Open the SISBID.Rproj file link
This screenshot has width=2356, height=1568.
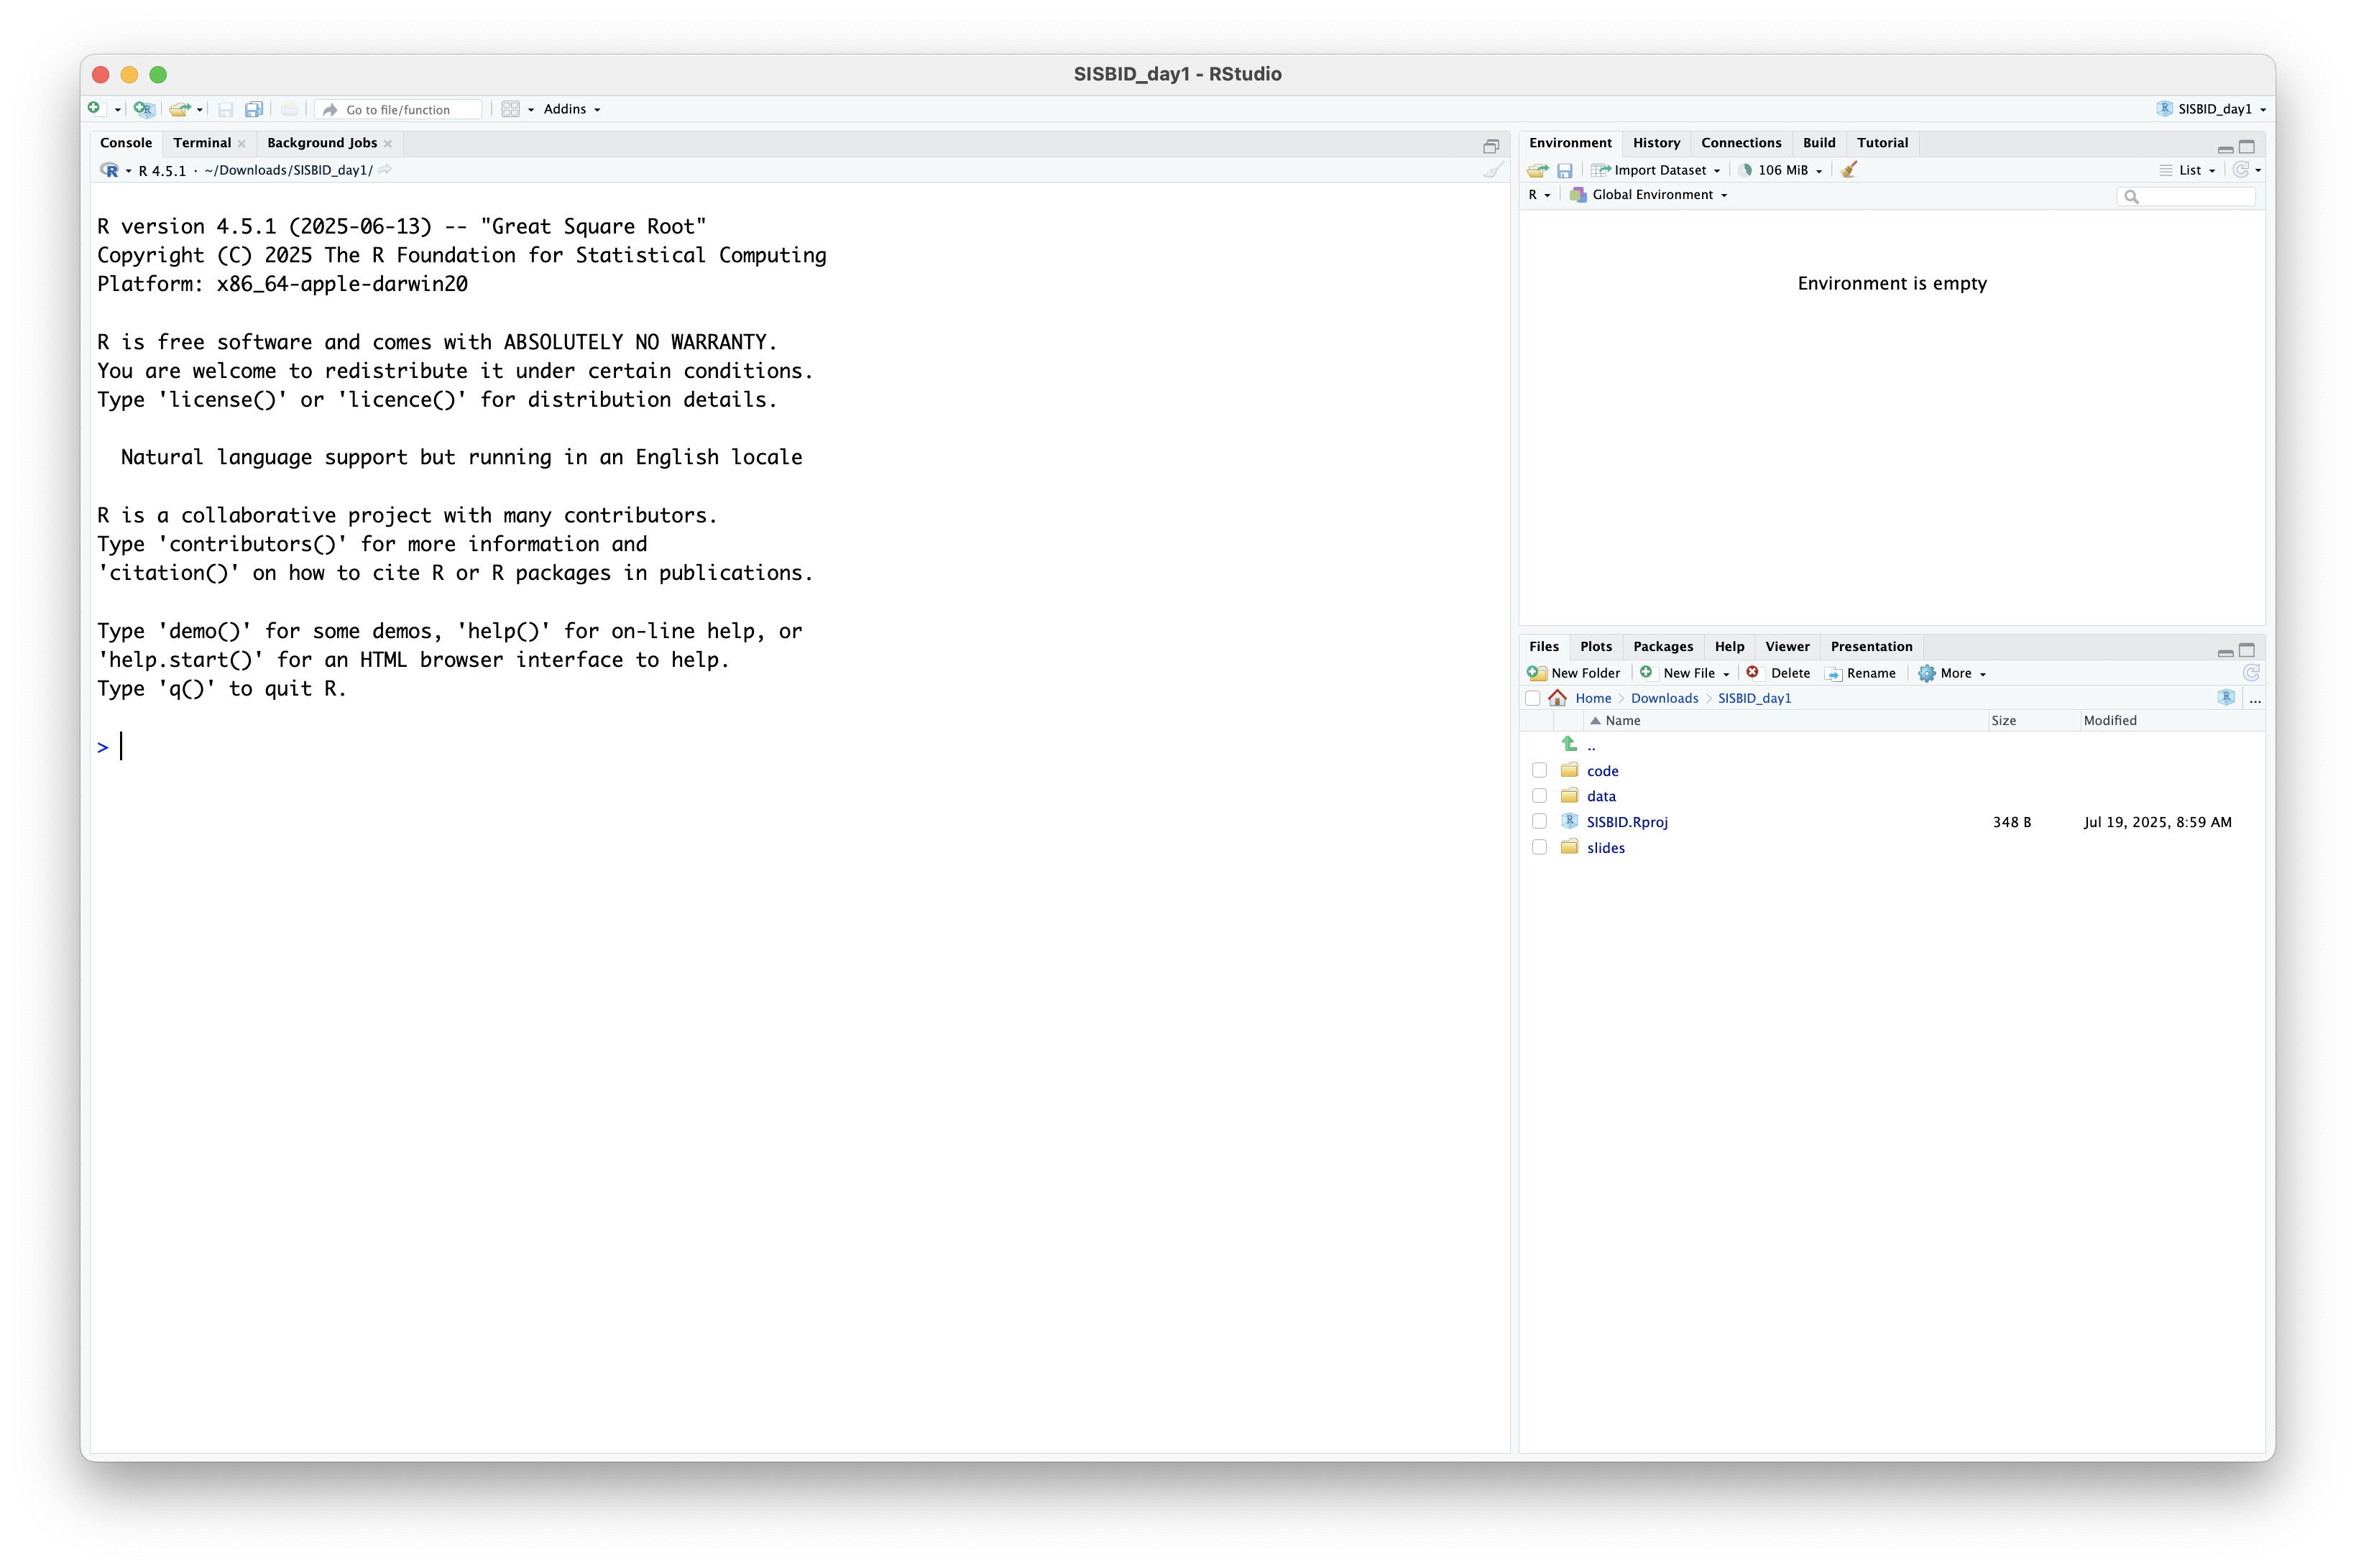click(x=1627, y=822)
